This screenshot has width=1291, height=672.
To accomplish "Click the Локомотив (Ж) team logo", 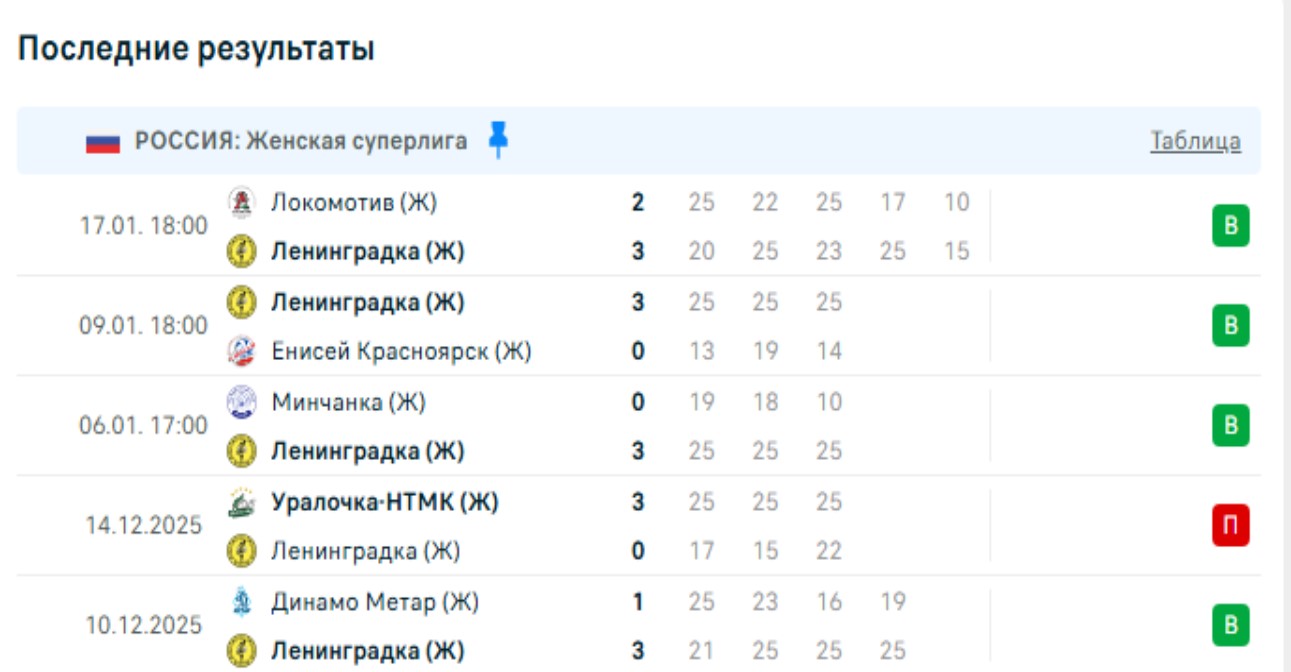I will point(241,203).
